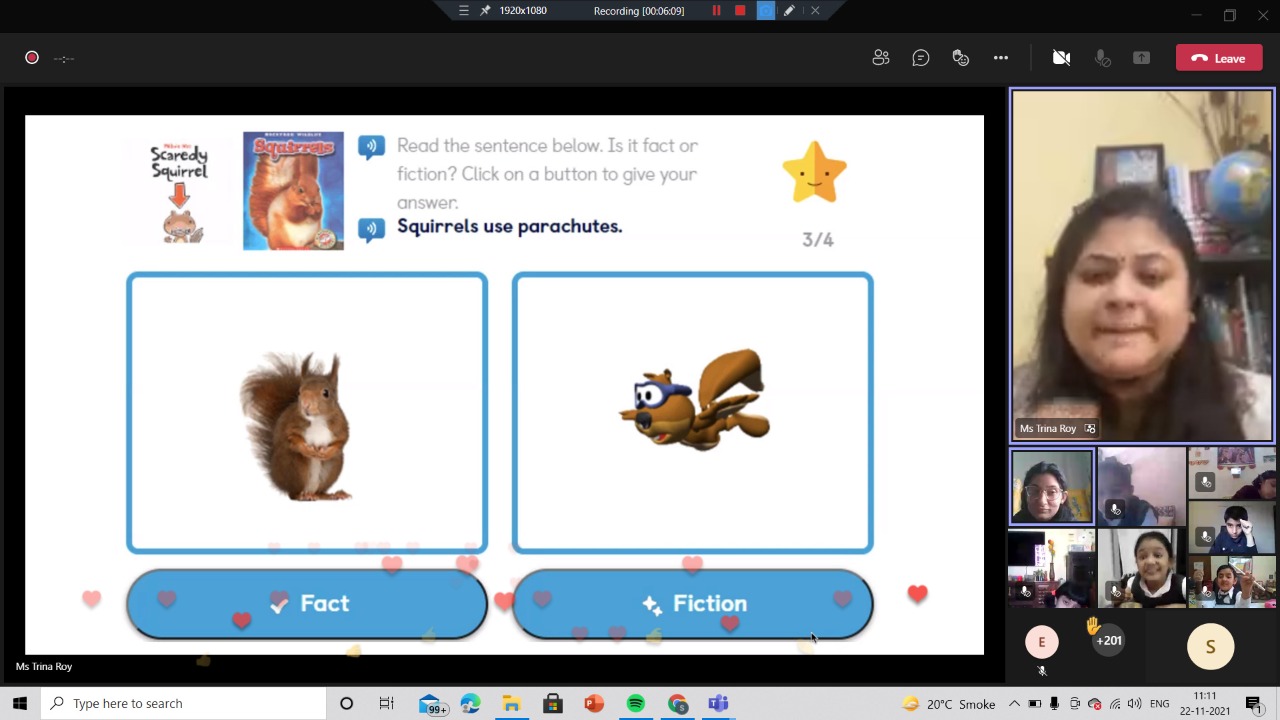The height and width of the screenshot is (720, 1280).
Task: Click the Squirrels nonfiction book cover
Action: (293, 190)
